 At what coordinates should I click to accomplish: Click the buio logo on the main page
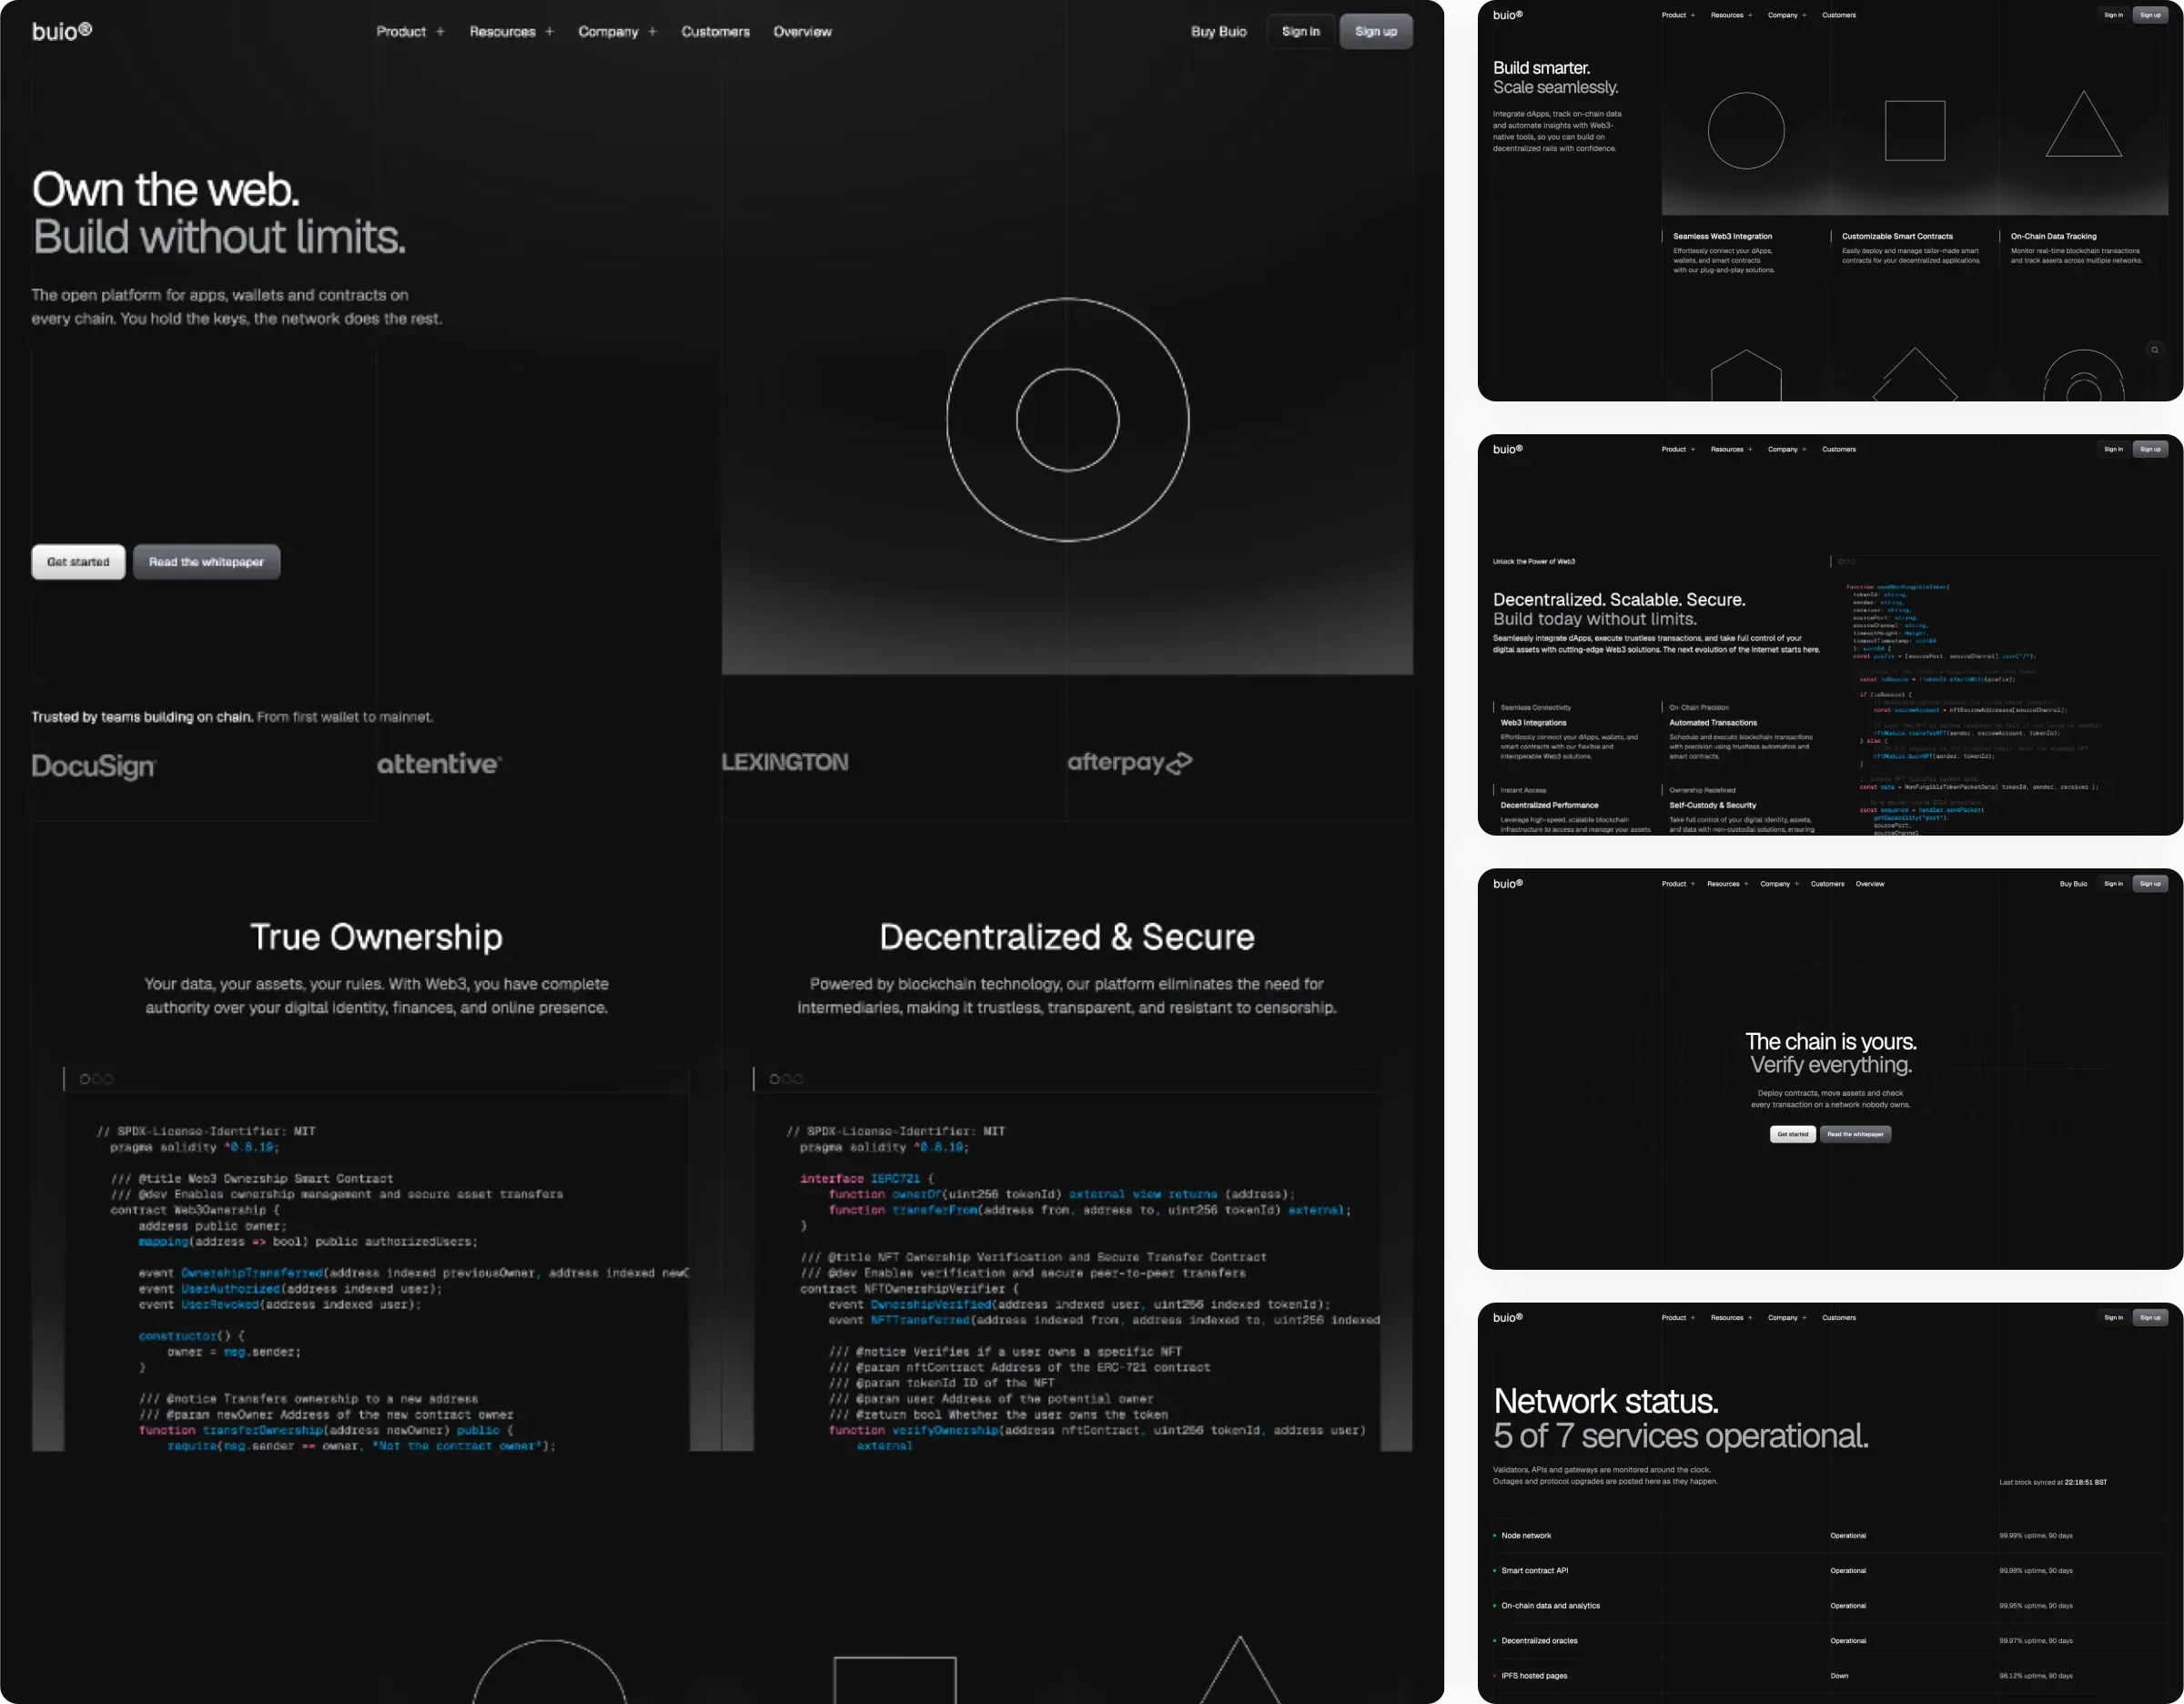click(x=62, y=31)
